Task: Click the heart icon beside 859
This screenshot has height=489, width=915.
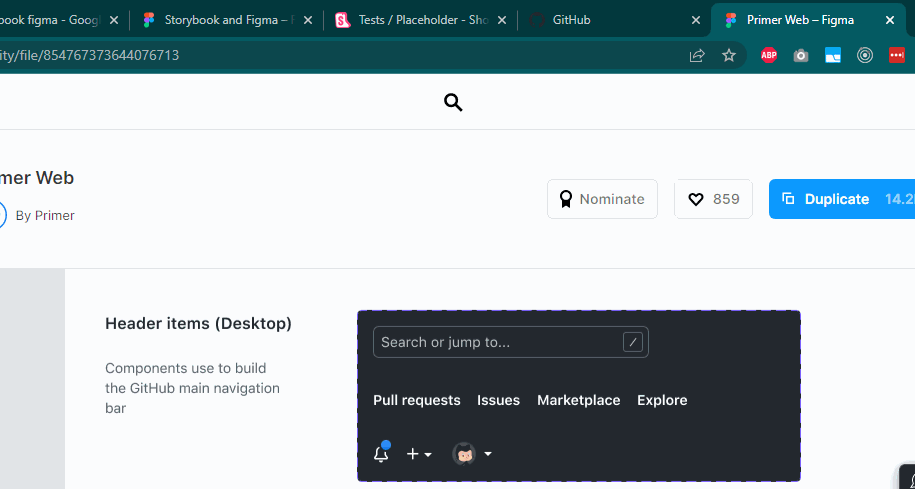Action: pyautogui.click(x=696, y=200)
